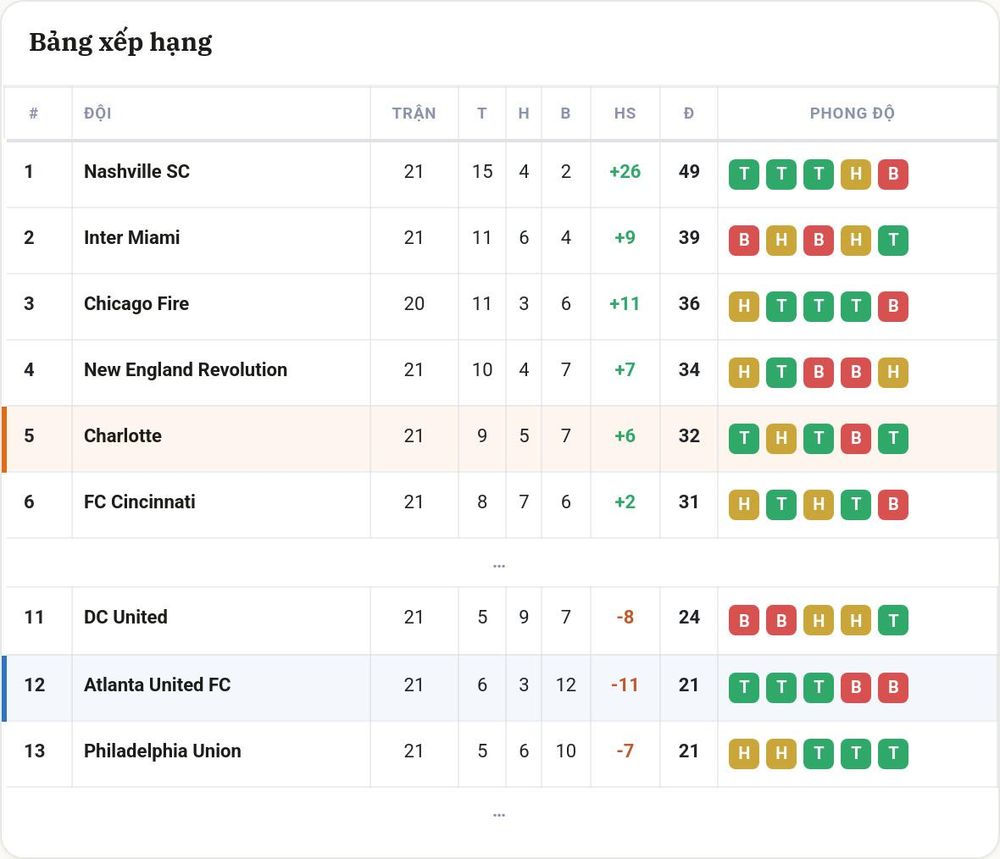Expand hidden rows below FC Cincinnati
Screen dimensions: 1000x859
pyautogui.click(x=499, y=565)
